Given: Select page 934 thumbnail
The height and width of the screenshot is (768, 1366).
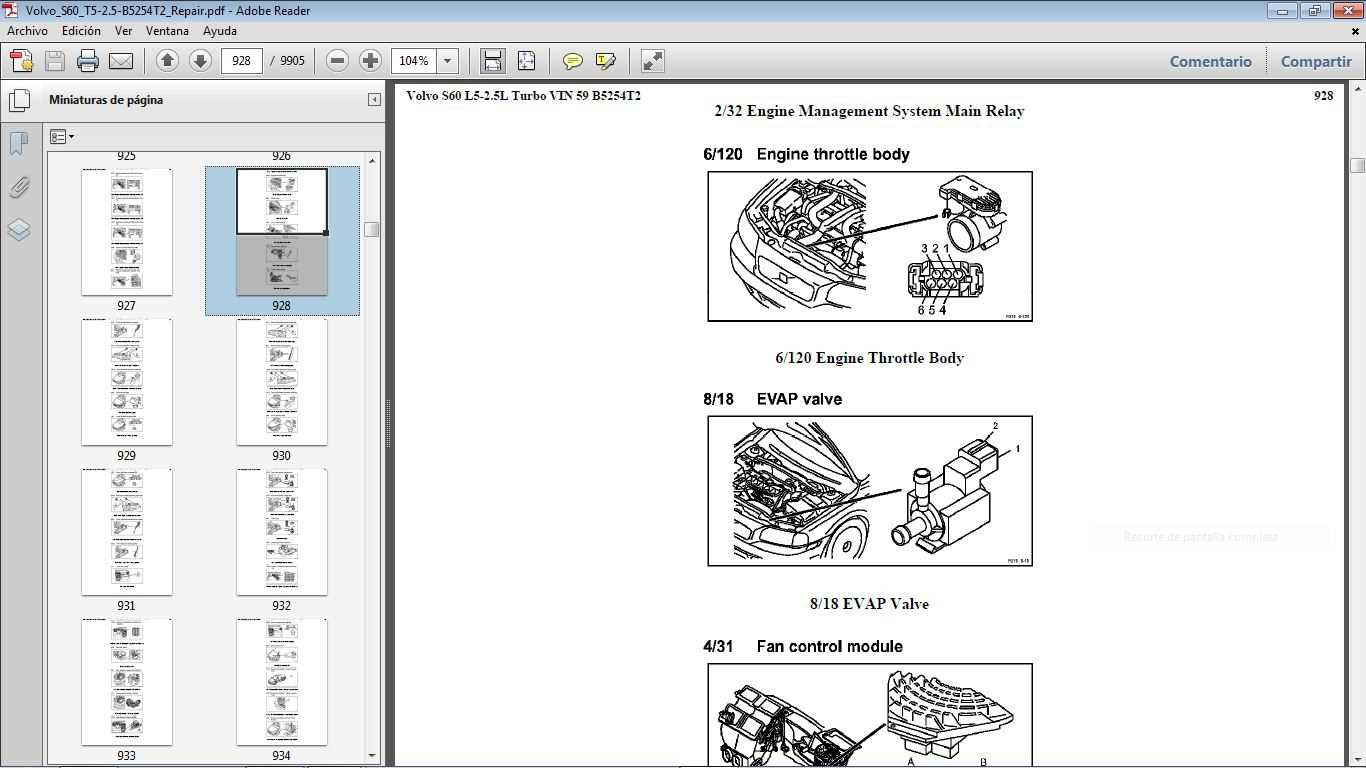Looking at the screenshot, I should point(281,682).
